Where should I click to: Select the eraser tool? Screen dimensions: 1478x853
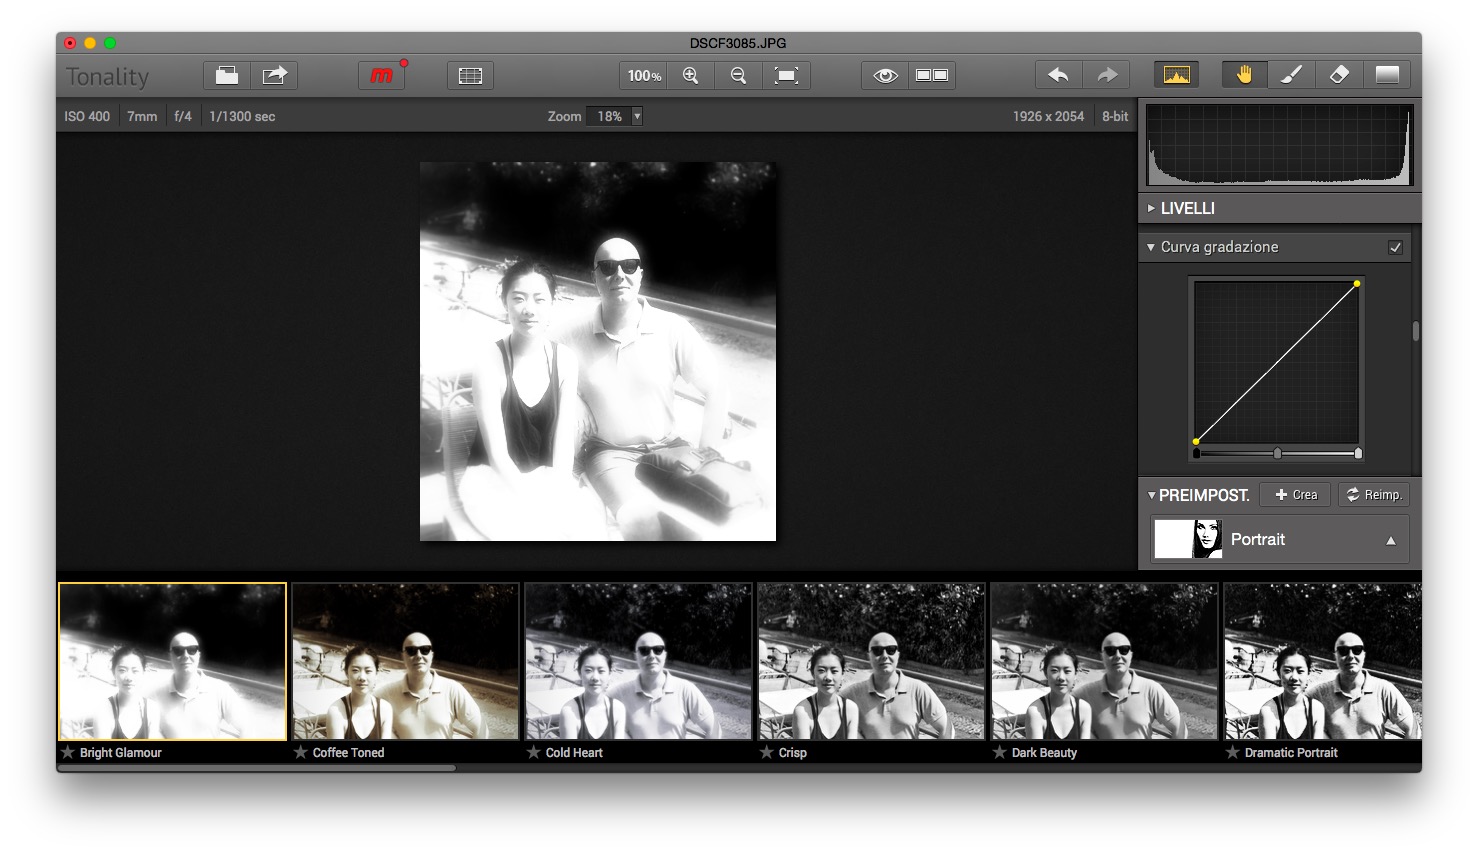[1339, 76]
